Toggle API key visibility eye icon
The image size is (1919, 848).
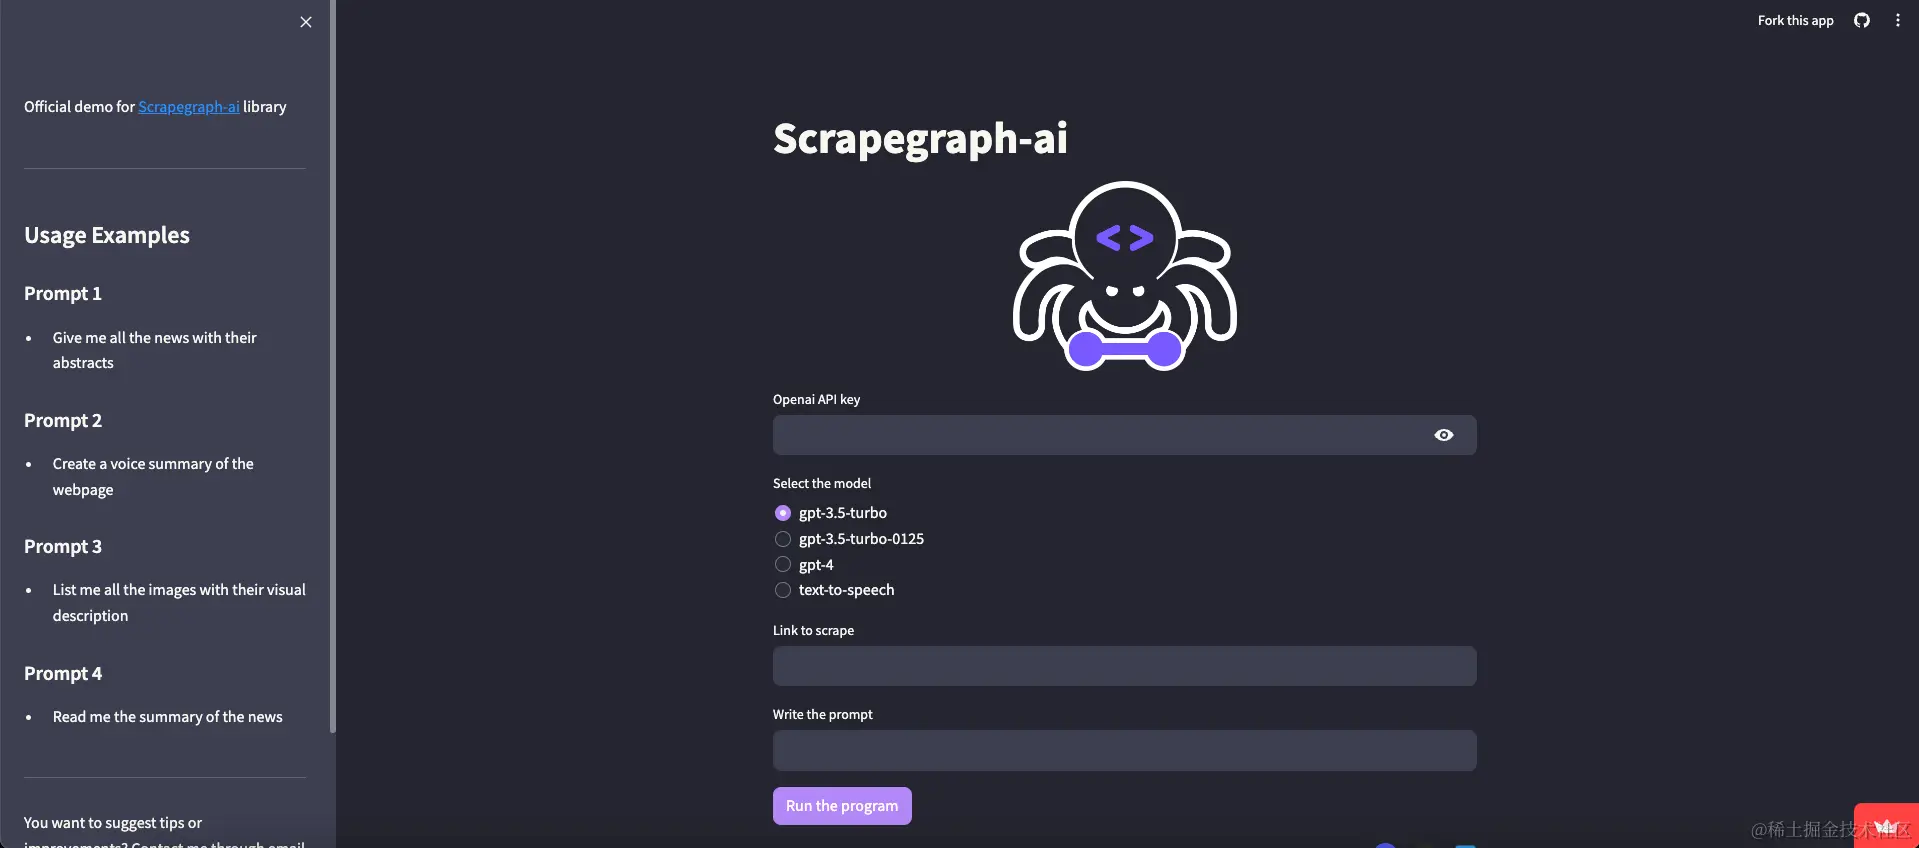click(1444, 435)
